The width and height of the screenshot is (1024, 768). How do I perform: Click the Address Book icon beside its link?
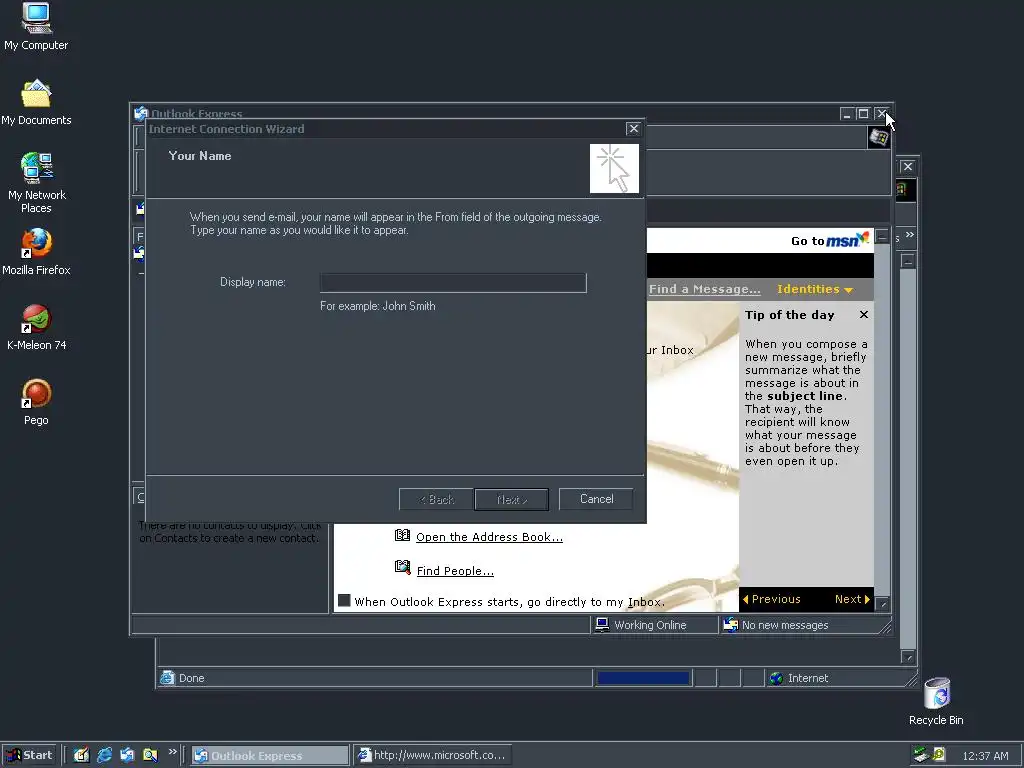click(x=402, y=536)
